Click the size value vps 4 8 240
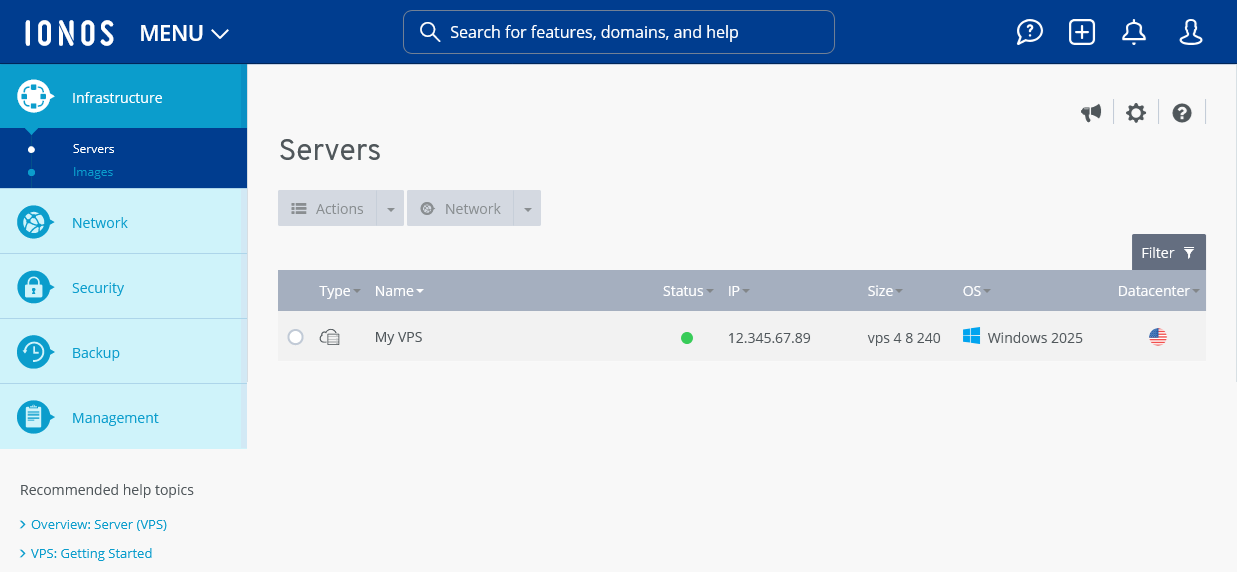This screenshot has height=572, width=1237. click(x=904, y=338)
